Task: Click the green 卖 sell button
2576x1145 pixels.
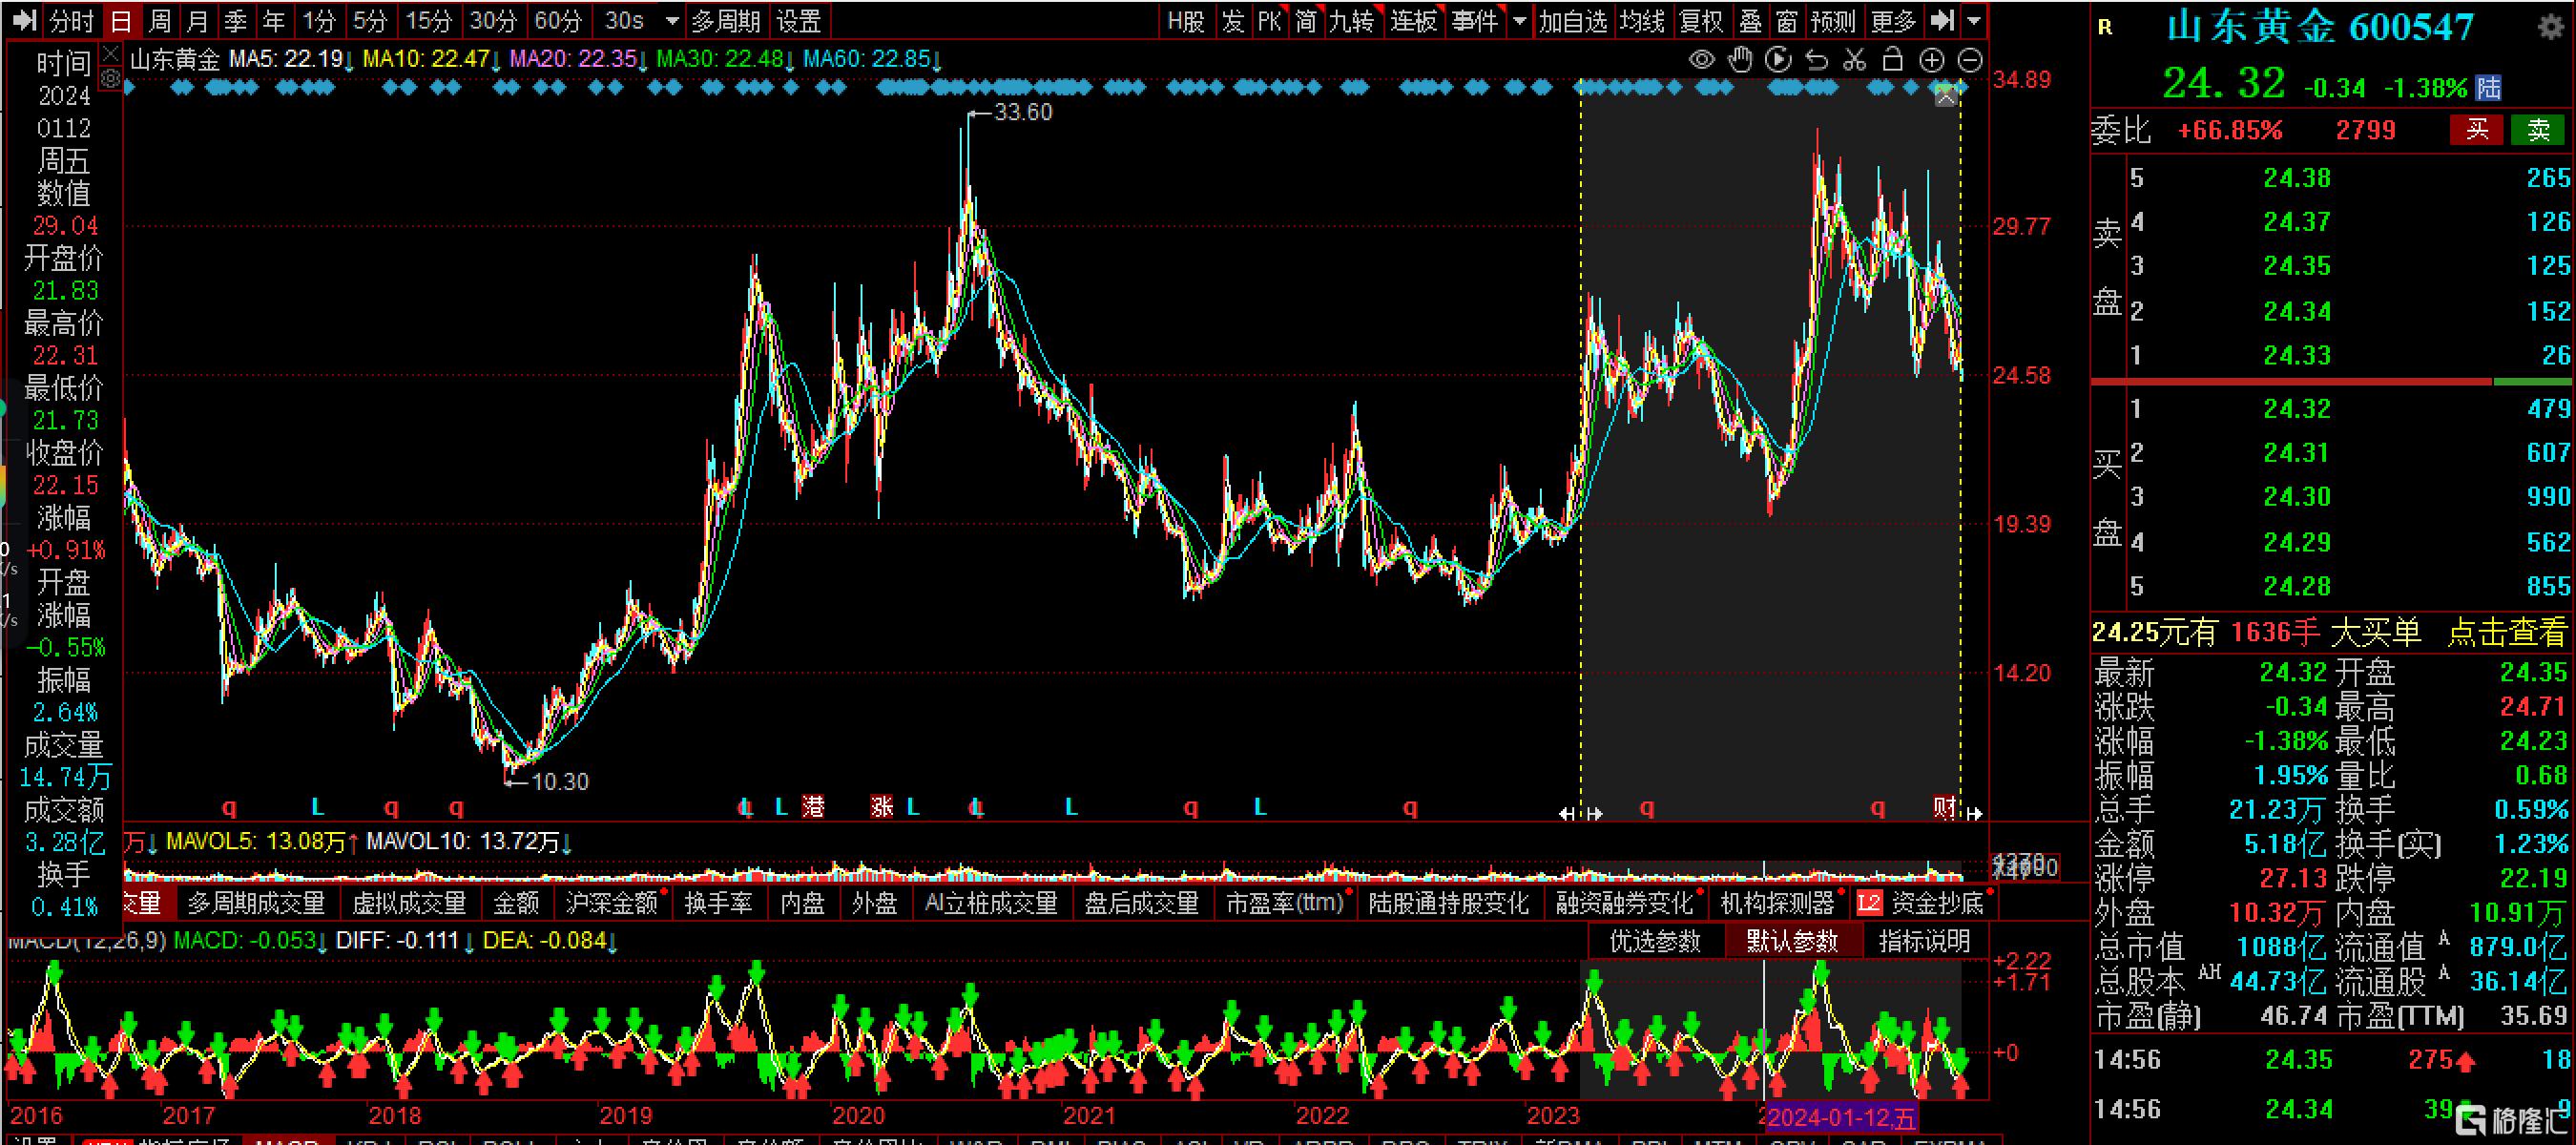Action: point(2538,130)
